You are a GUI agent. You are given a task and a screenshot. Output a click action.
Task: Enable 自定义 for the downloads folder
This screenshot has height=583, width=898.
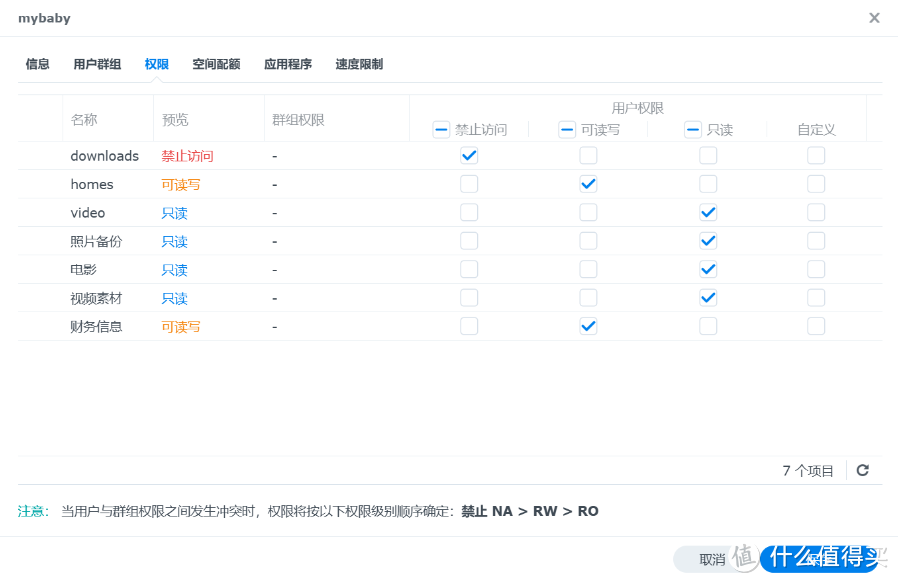815,155
